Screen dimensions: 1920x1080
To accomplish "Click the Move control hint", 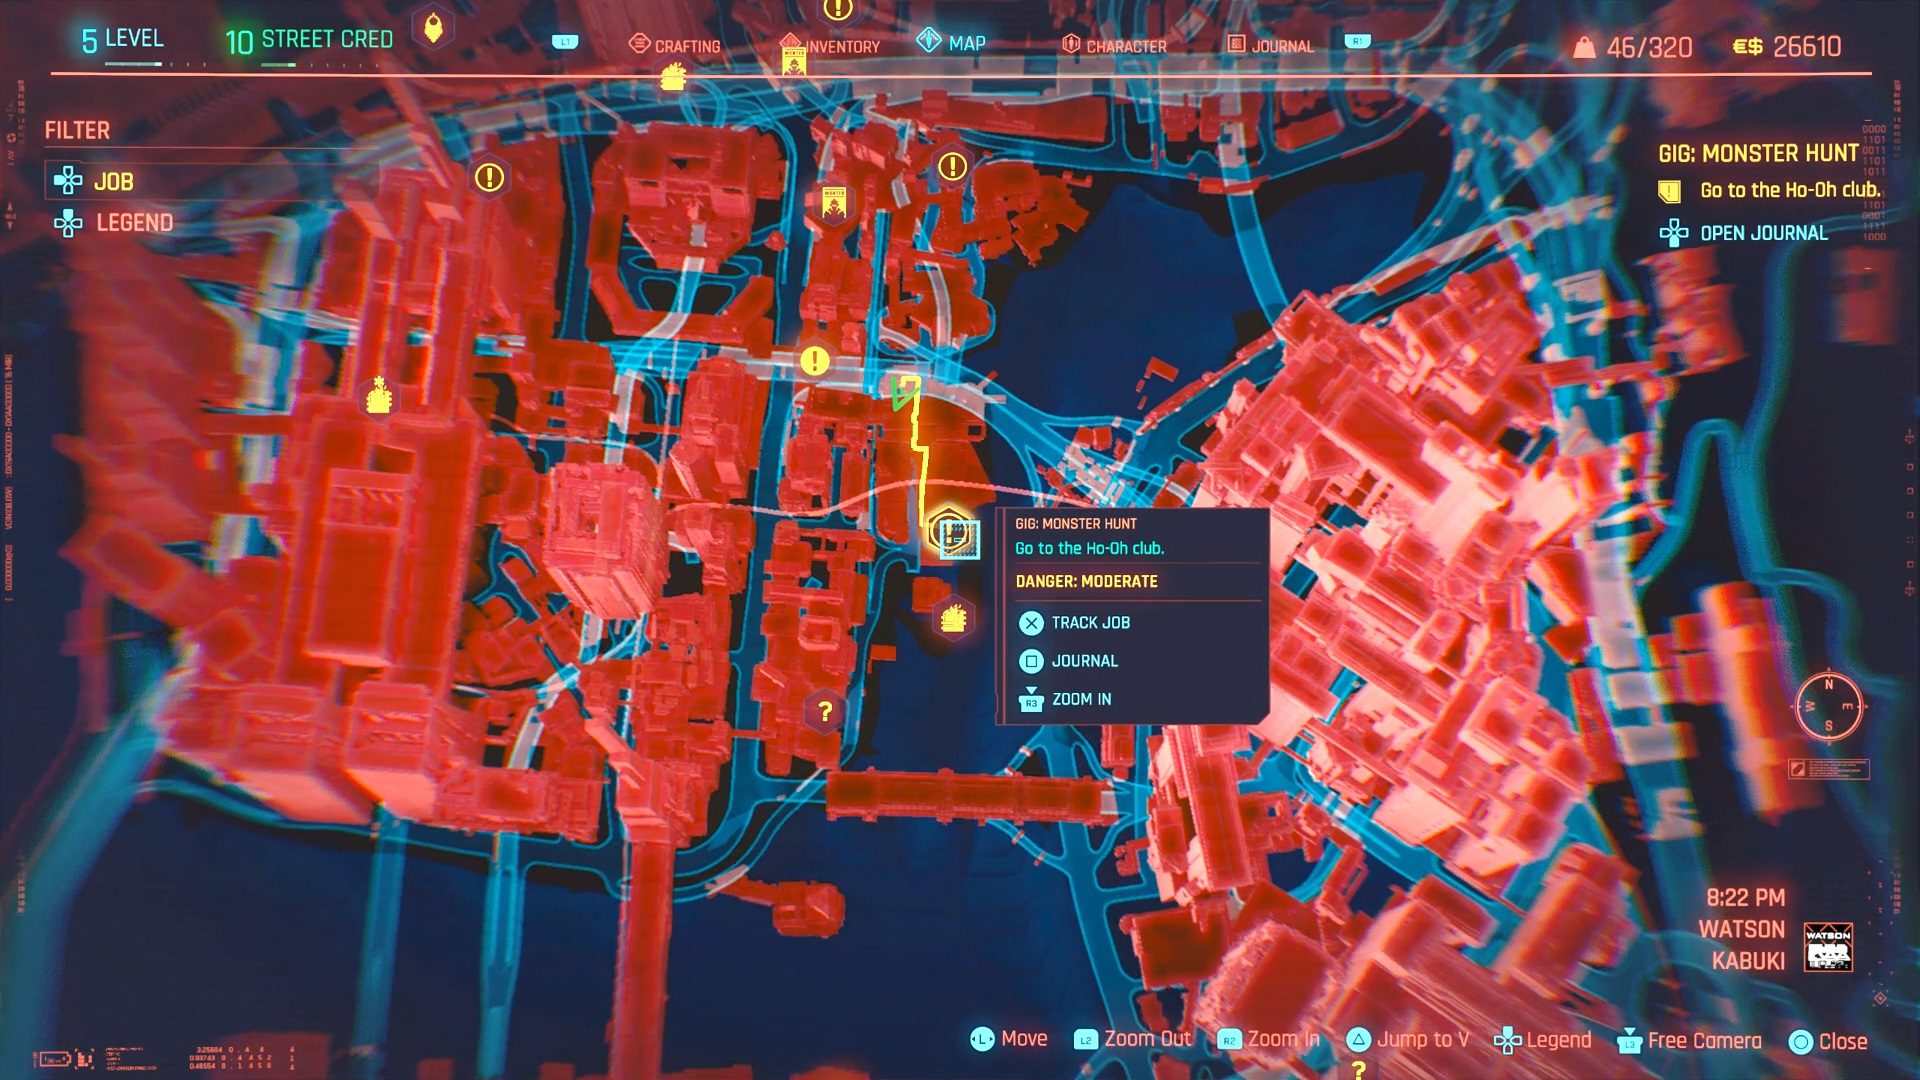I will pos(1008,1040).
